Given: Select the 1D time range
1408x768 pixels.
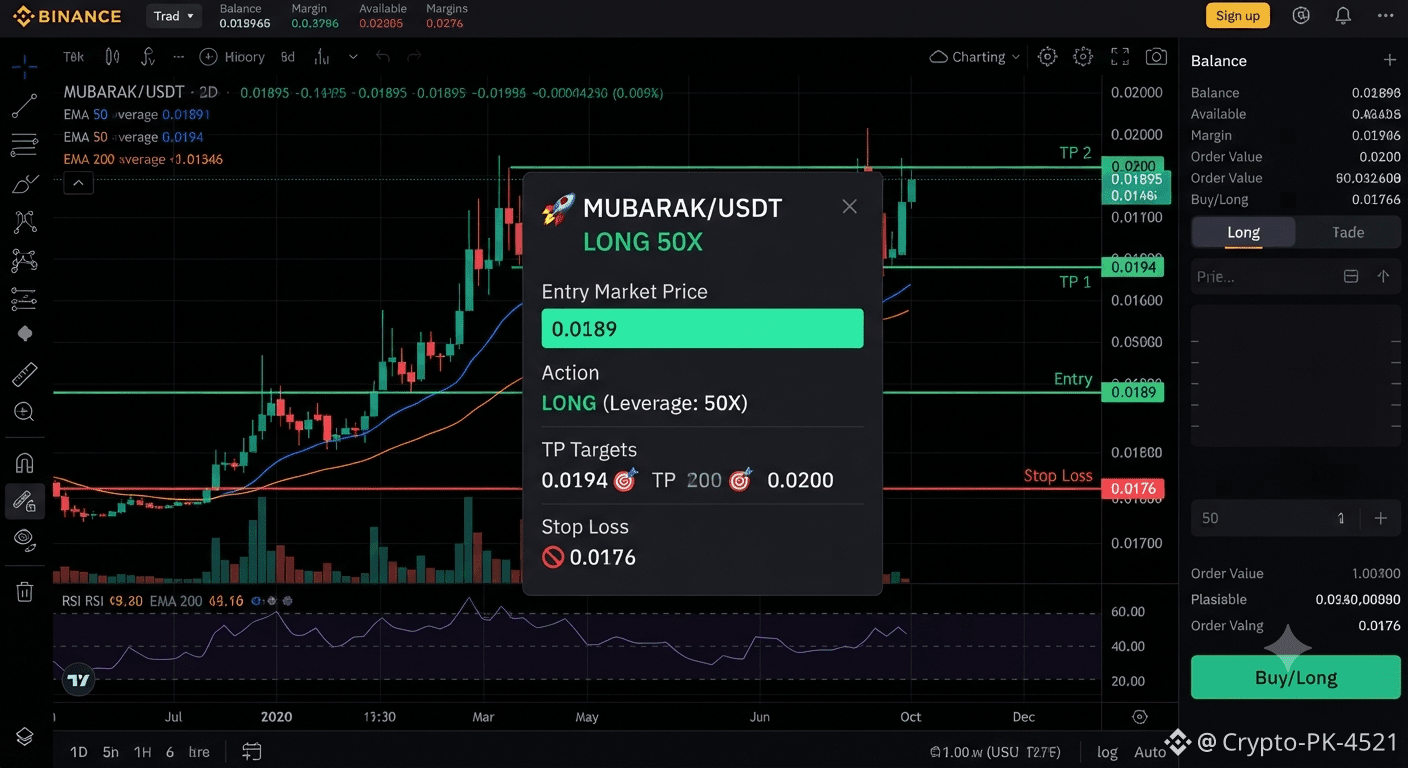Looking at the screenshot, I should pyautogui.click(x=78, y=752).
